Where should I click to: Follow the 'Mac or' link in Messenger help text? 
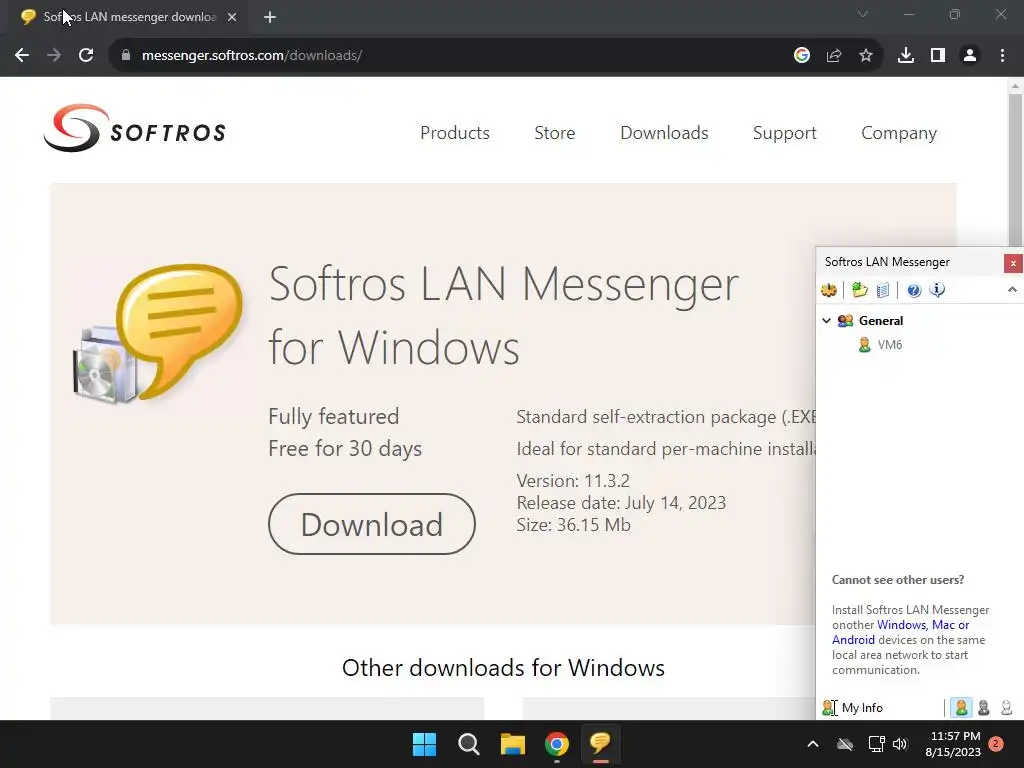(950, 625)
